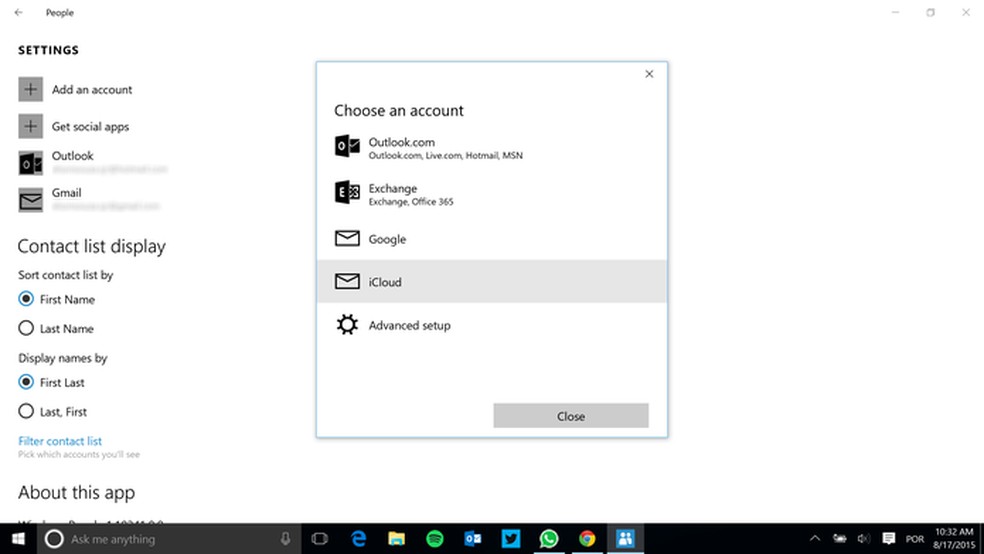Choose the iCloud account option

point(492,281)
